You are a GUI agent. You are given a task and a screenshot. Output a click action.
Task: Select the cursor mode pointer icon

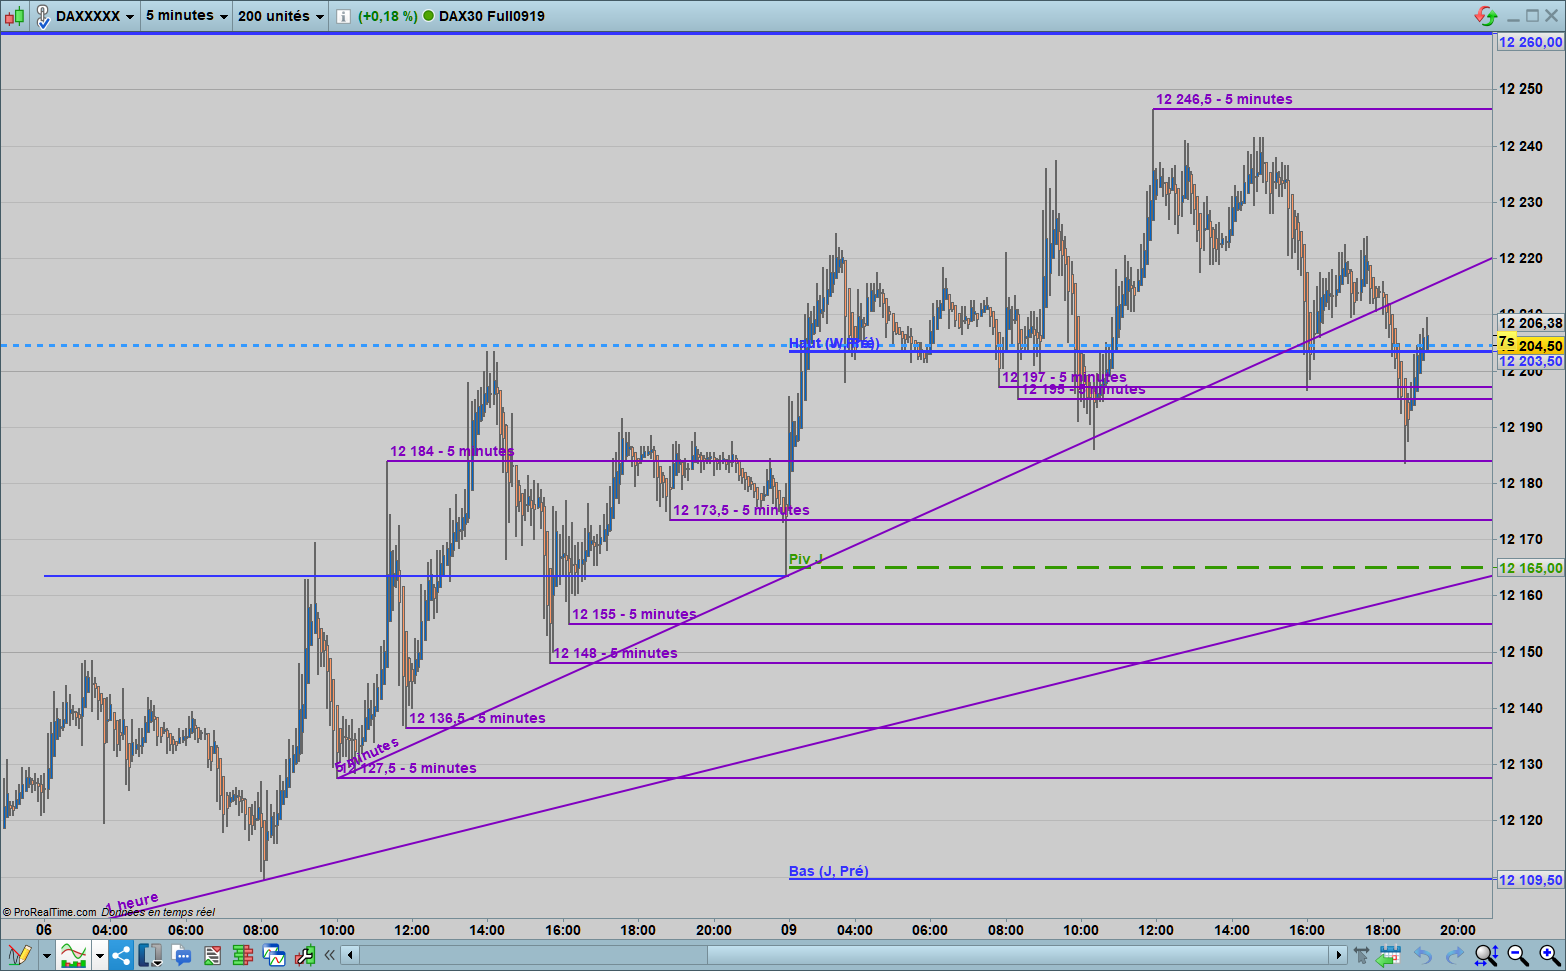pyautogui.click(x=1361, y=955)
